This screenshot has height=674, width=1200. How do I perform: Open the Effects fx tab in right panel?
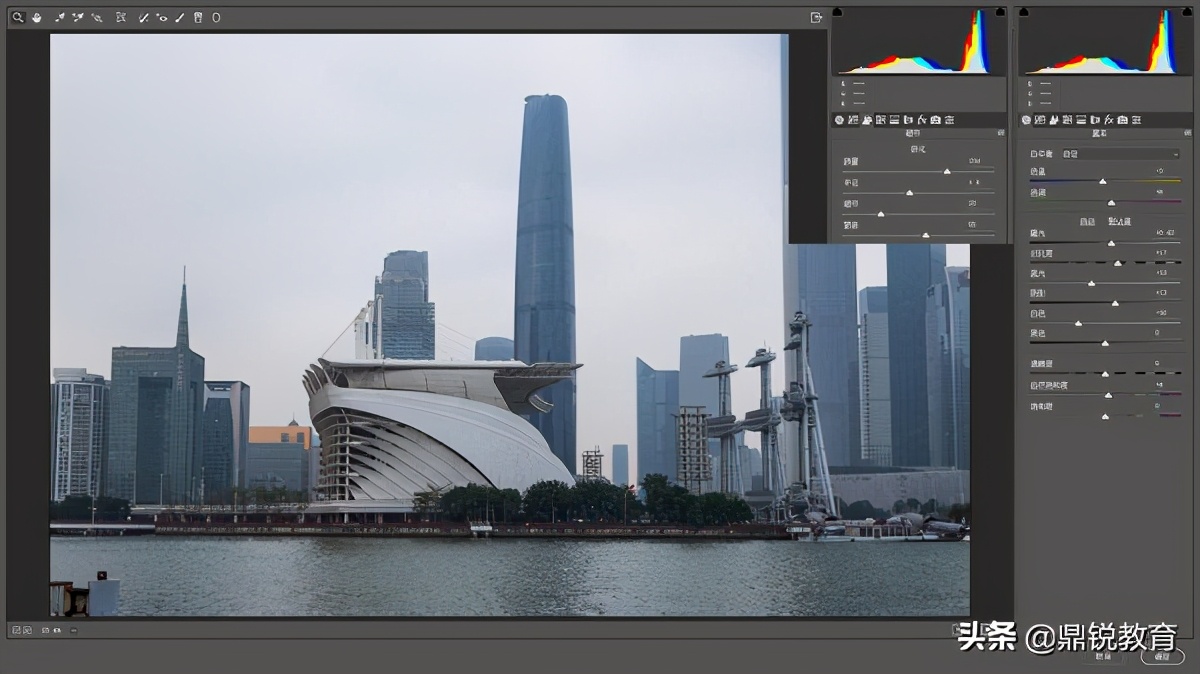tap(1107, 120)
